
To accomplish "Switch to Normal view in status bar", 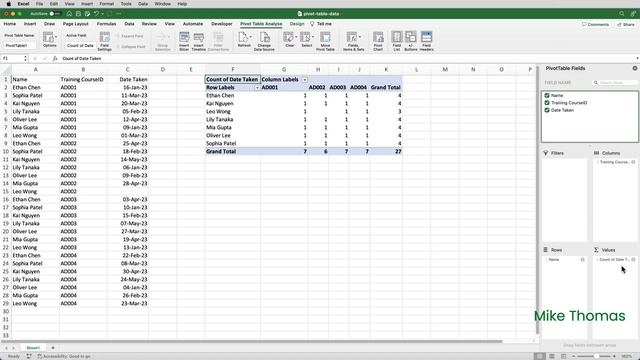I will point(540,356).
